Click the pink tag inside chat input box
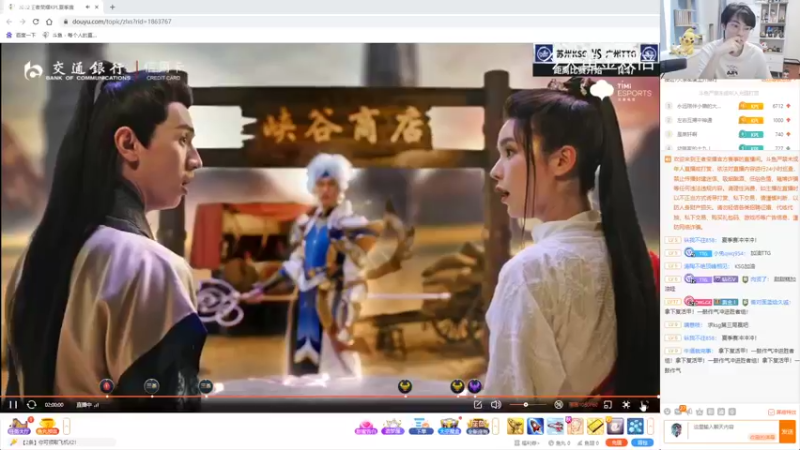800x450 pixels. point(762,437)
